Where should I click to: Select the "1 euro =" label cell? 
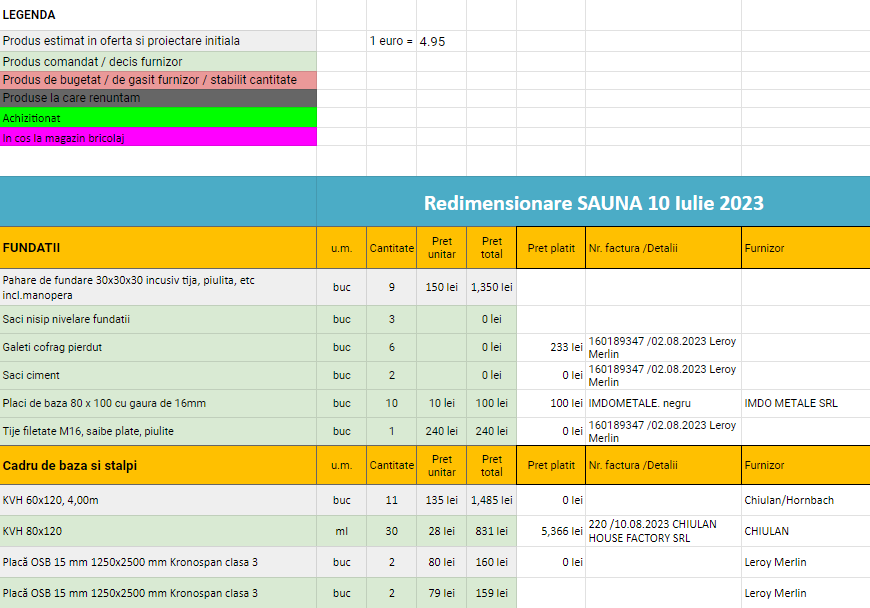pyautogui.click(x=391, y=41)
